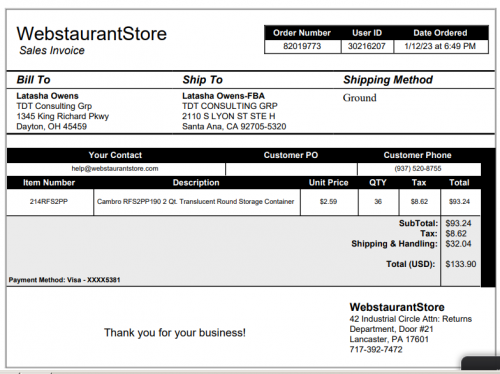Click the Ship To heading
This screenshot has width=500, height=374.
coord(203,80)
